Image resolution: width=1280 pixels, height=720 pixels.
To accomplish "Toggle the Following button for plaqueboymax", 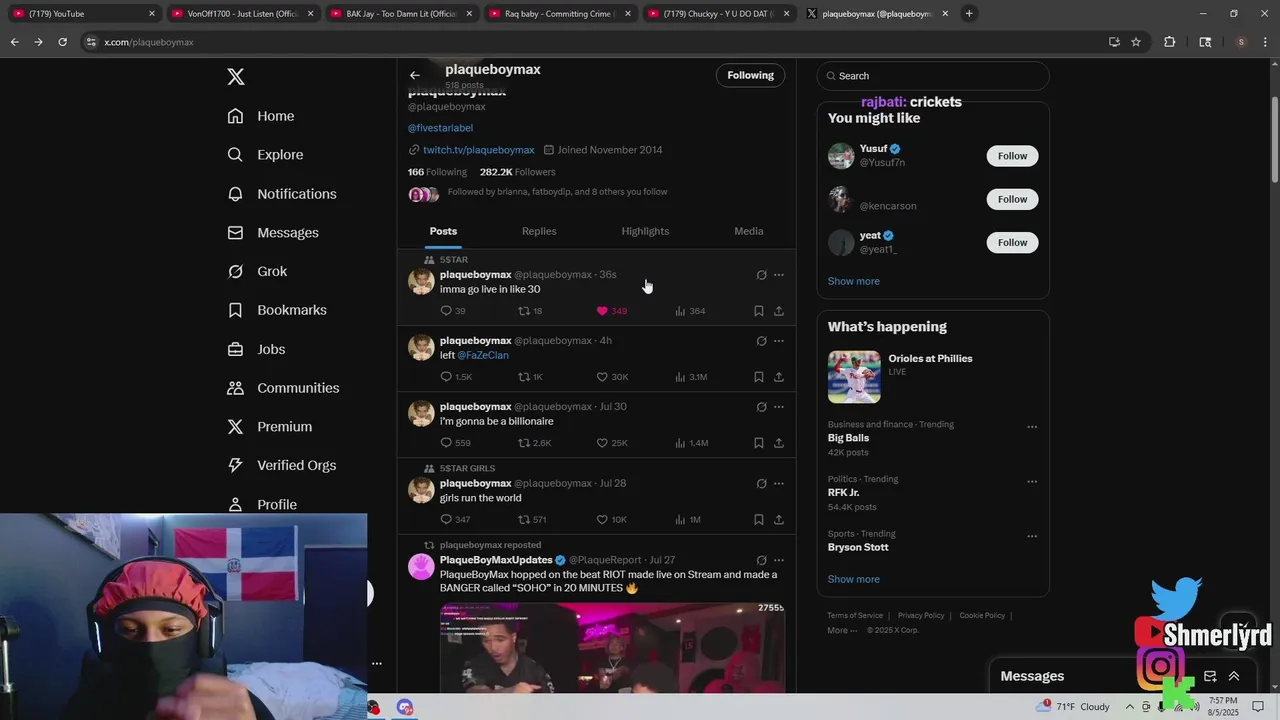I will (750, 75).
